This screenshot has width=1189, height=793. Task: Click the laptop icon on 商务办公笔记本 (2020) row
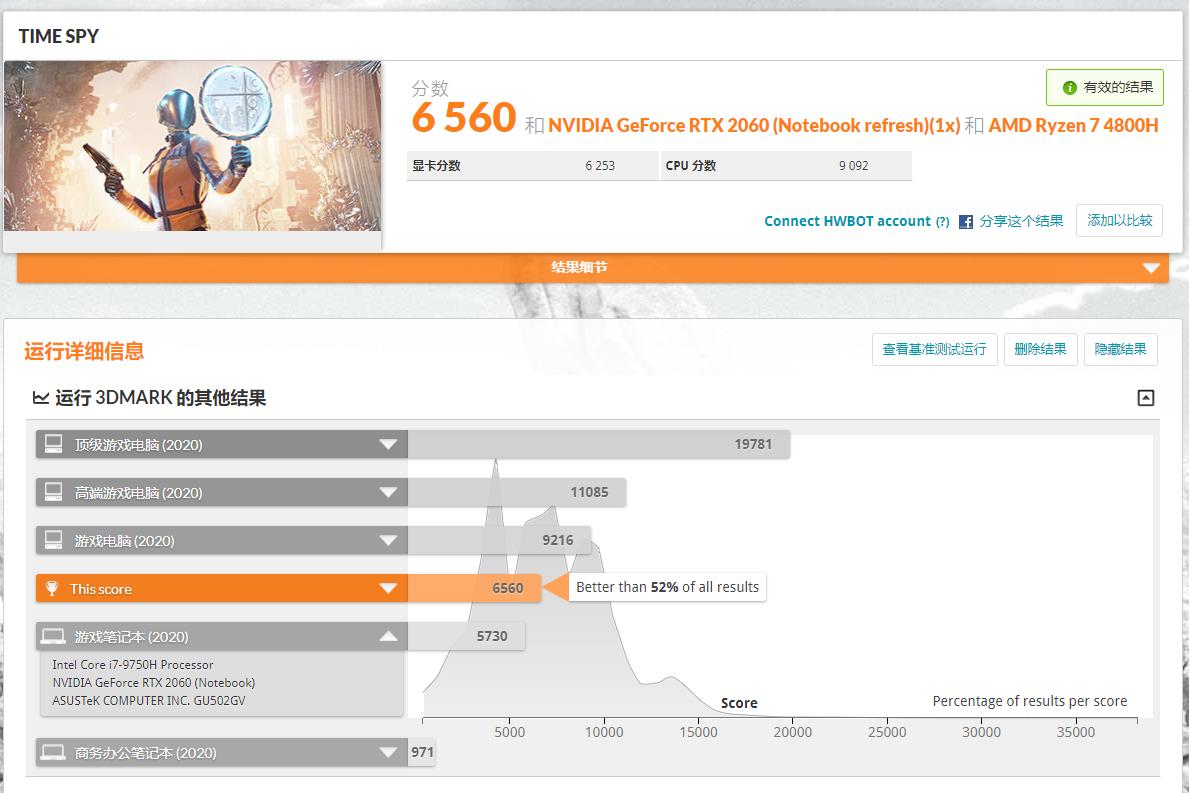53,751
